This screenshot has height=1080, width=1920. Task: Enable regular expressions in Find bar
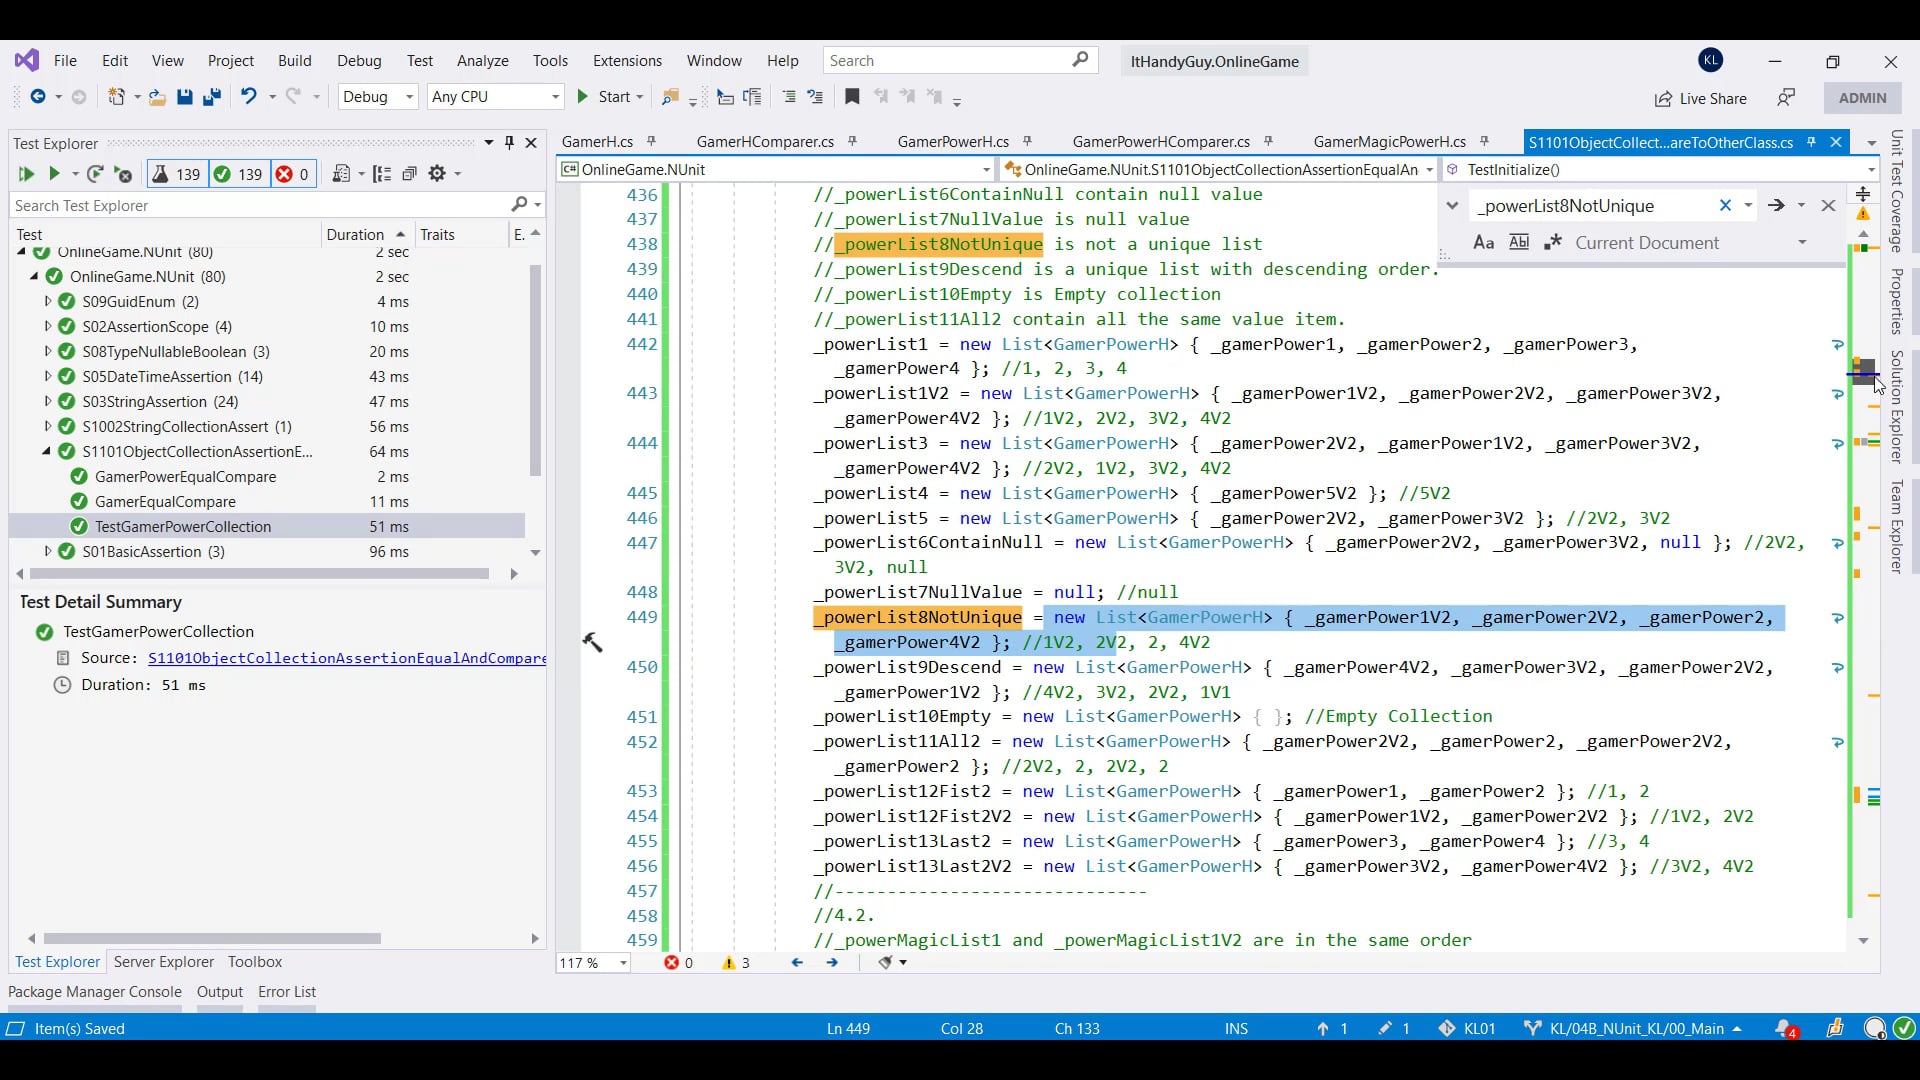pos(1554,242)
